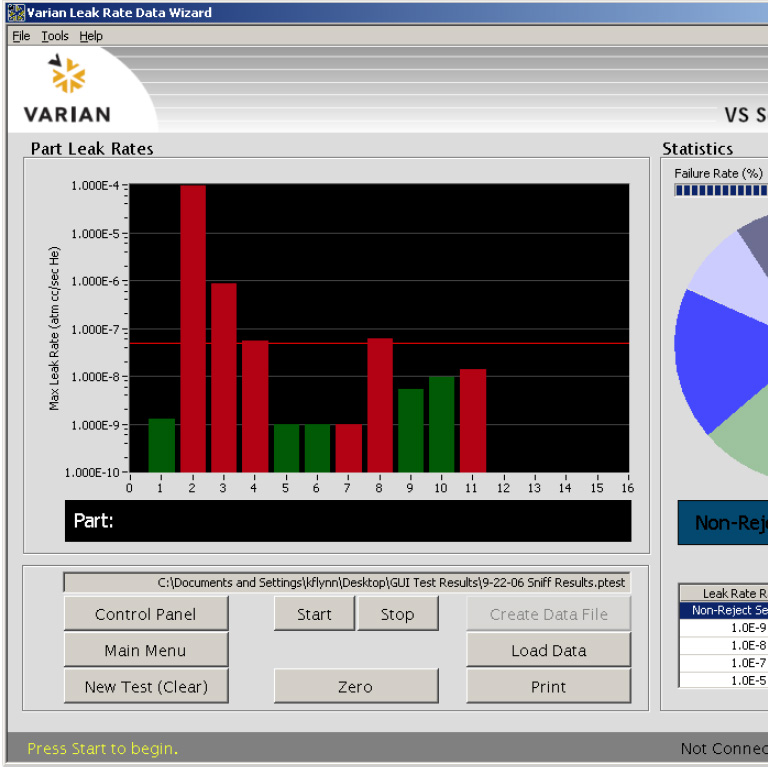
Task: Open the Control Panel
Action: click(146, 614)
